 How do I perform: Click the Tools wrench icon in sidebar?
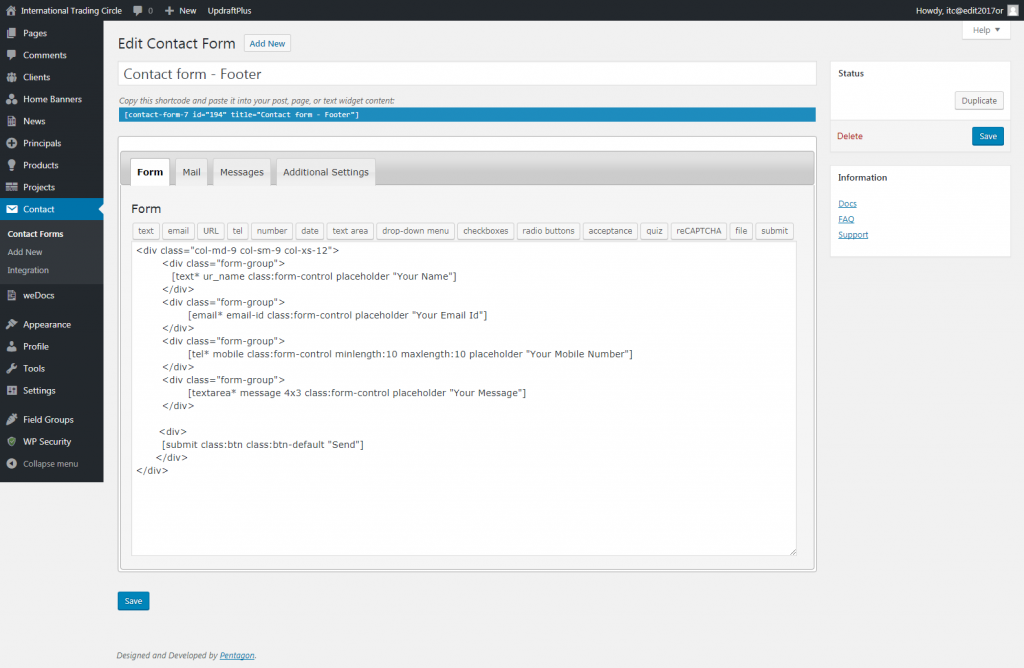[12, 368]
